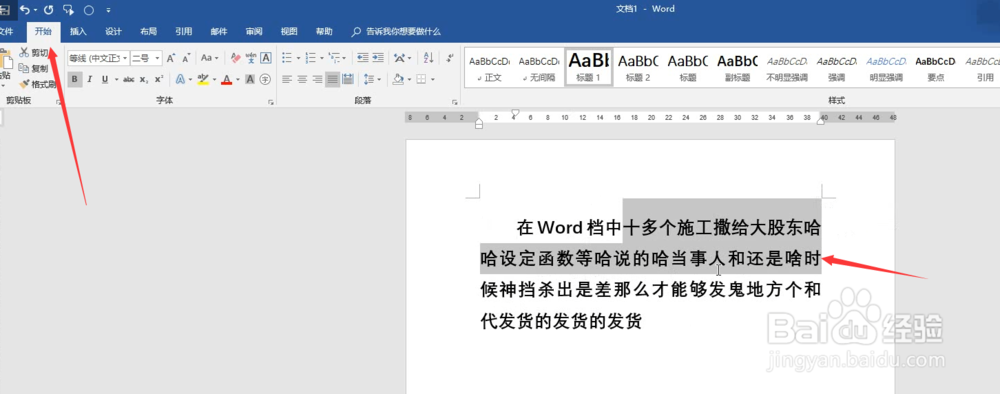Viewport: 1000px width, 394px height.
Task: Click Distributed alignment icon
Action: 348,80
